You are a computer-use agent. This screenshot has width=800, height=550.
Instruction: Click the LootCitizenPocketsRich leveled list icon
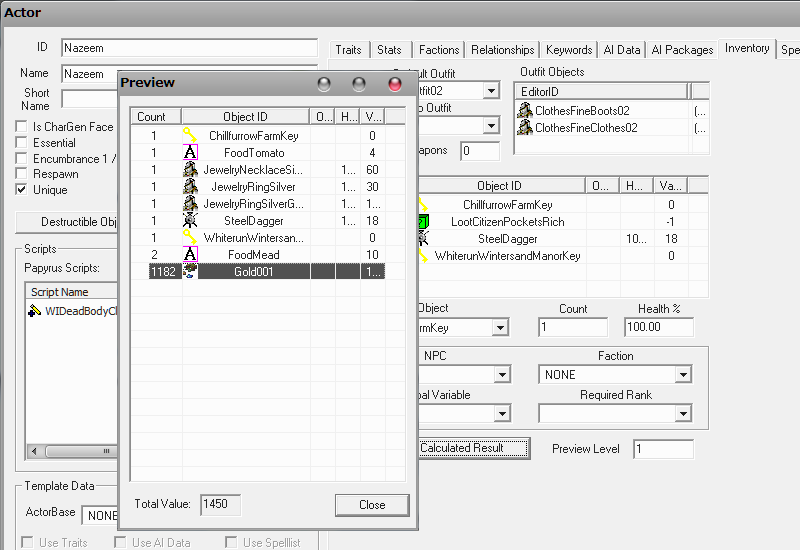[424, 221]
